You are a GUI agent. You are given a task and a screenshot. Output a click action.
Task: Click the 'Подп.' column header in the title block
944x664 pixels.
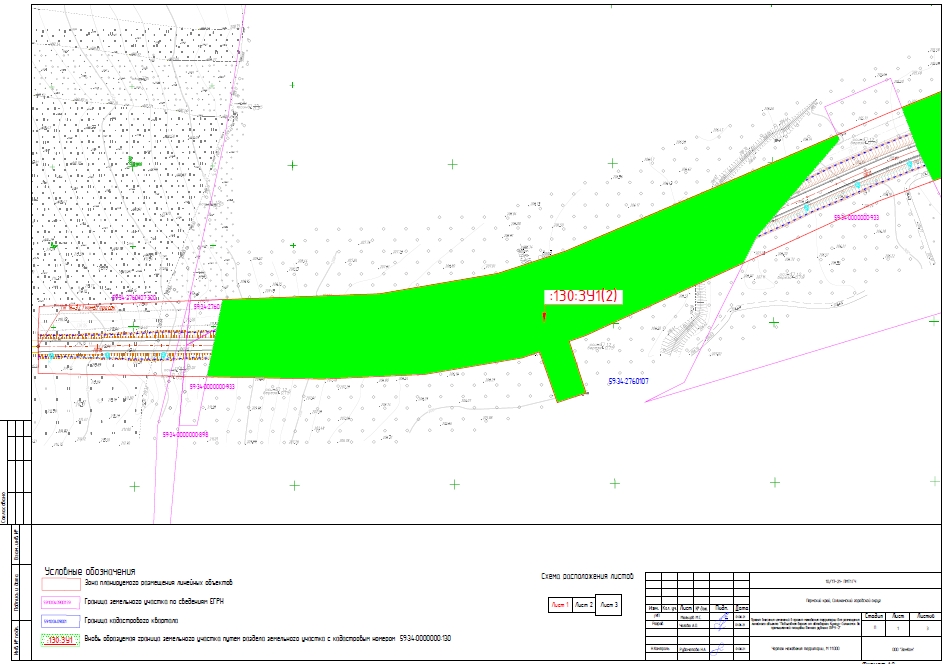click(722, 609)
